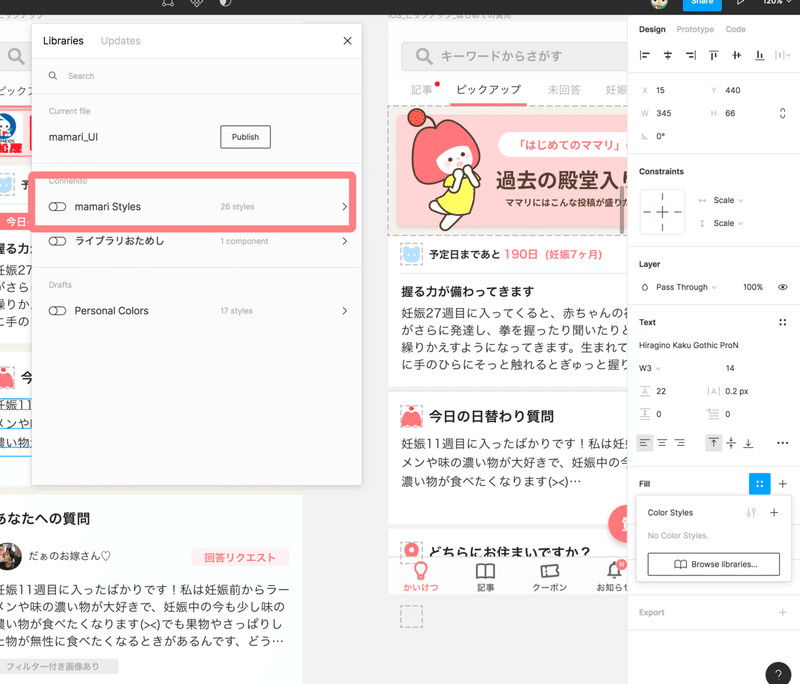Screen dimensions: 800x684
Task: Select the Code tab
Action: (735, 29)
